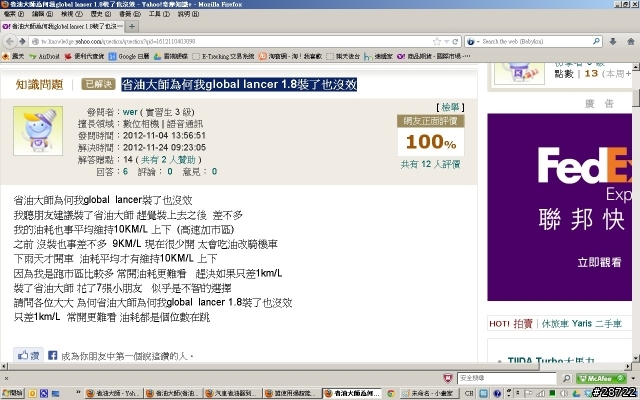Click the 開始 Start button
640x400 pixels.
click(13, 393)
